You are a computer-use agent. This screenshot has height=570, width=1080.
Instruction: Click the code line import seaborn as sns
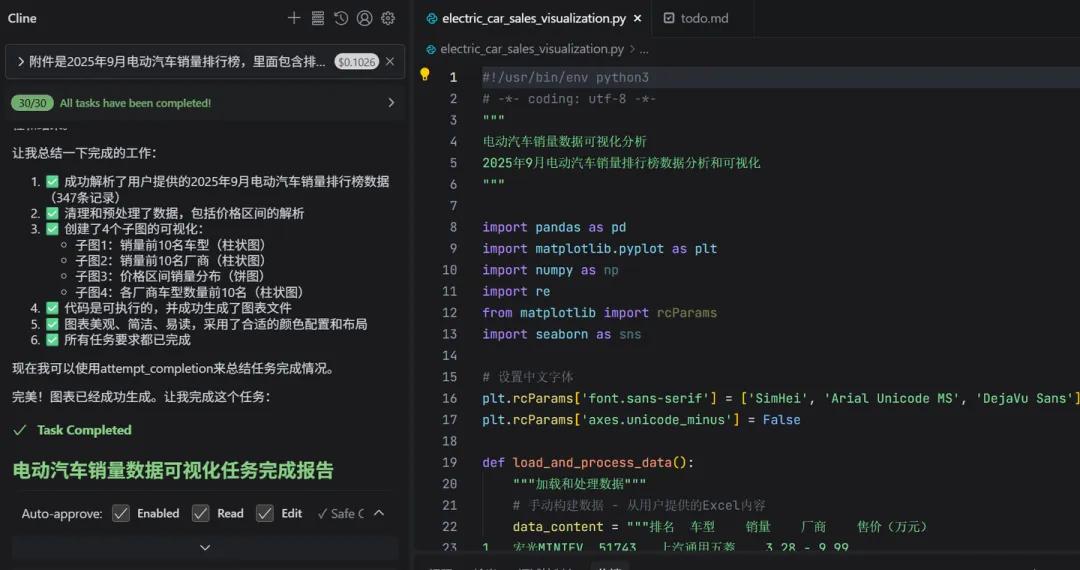tap(562, 334)
